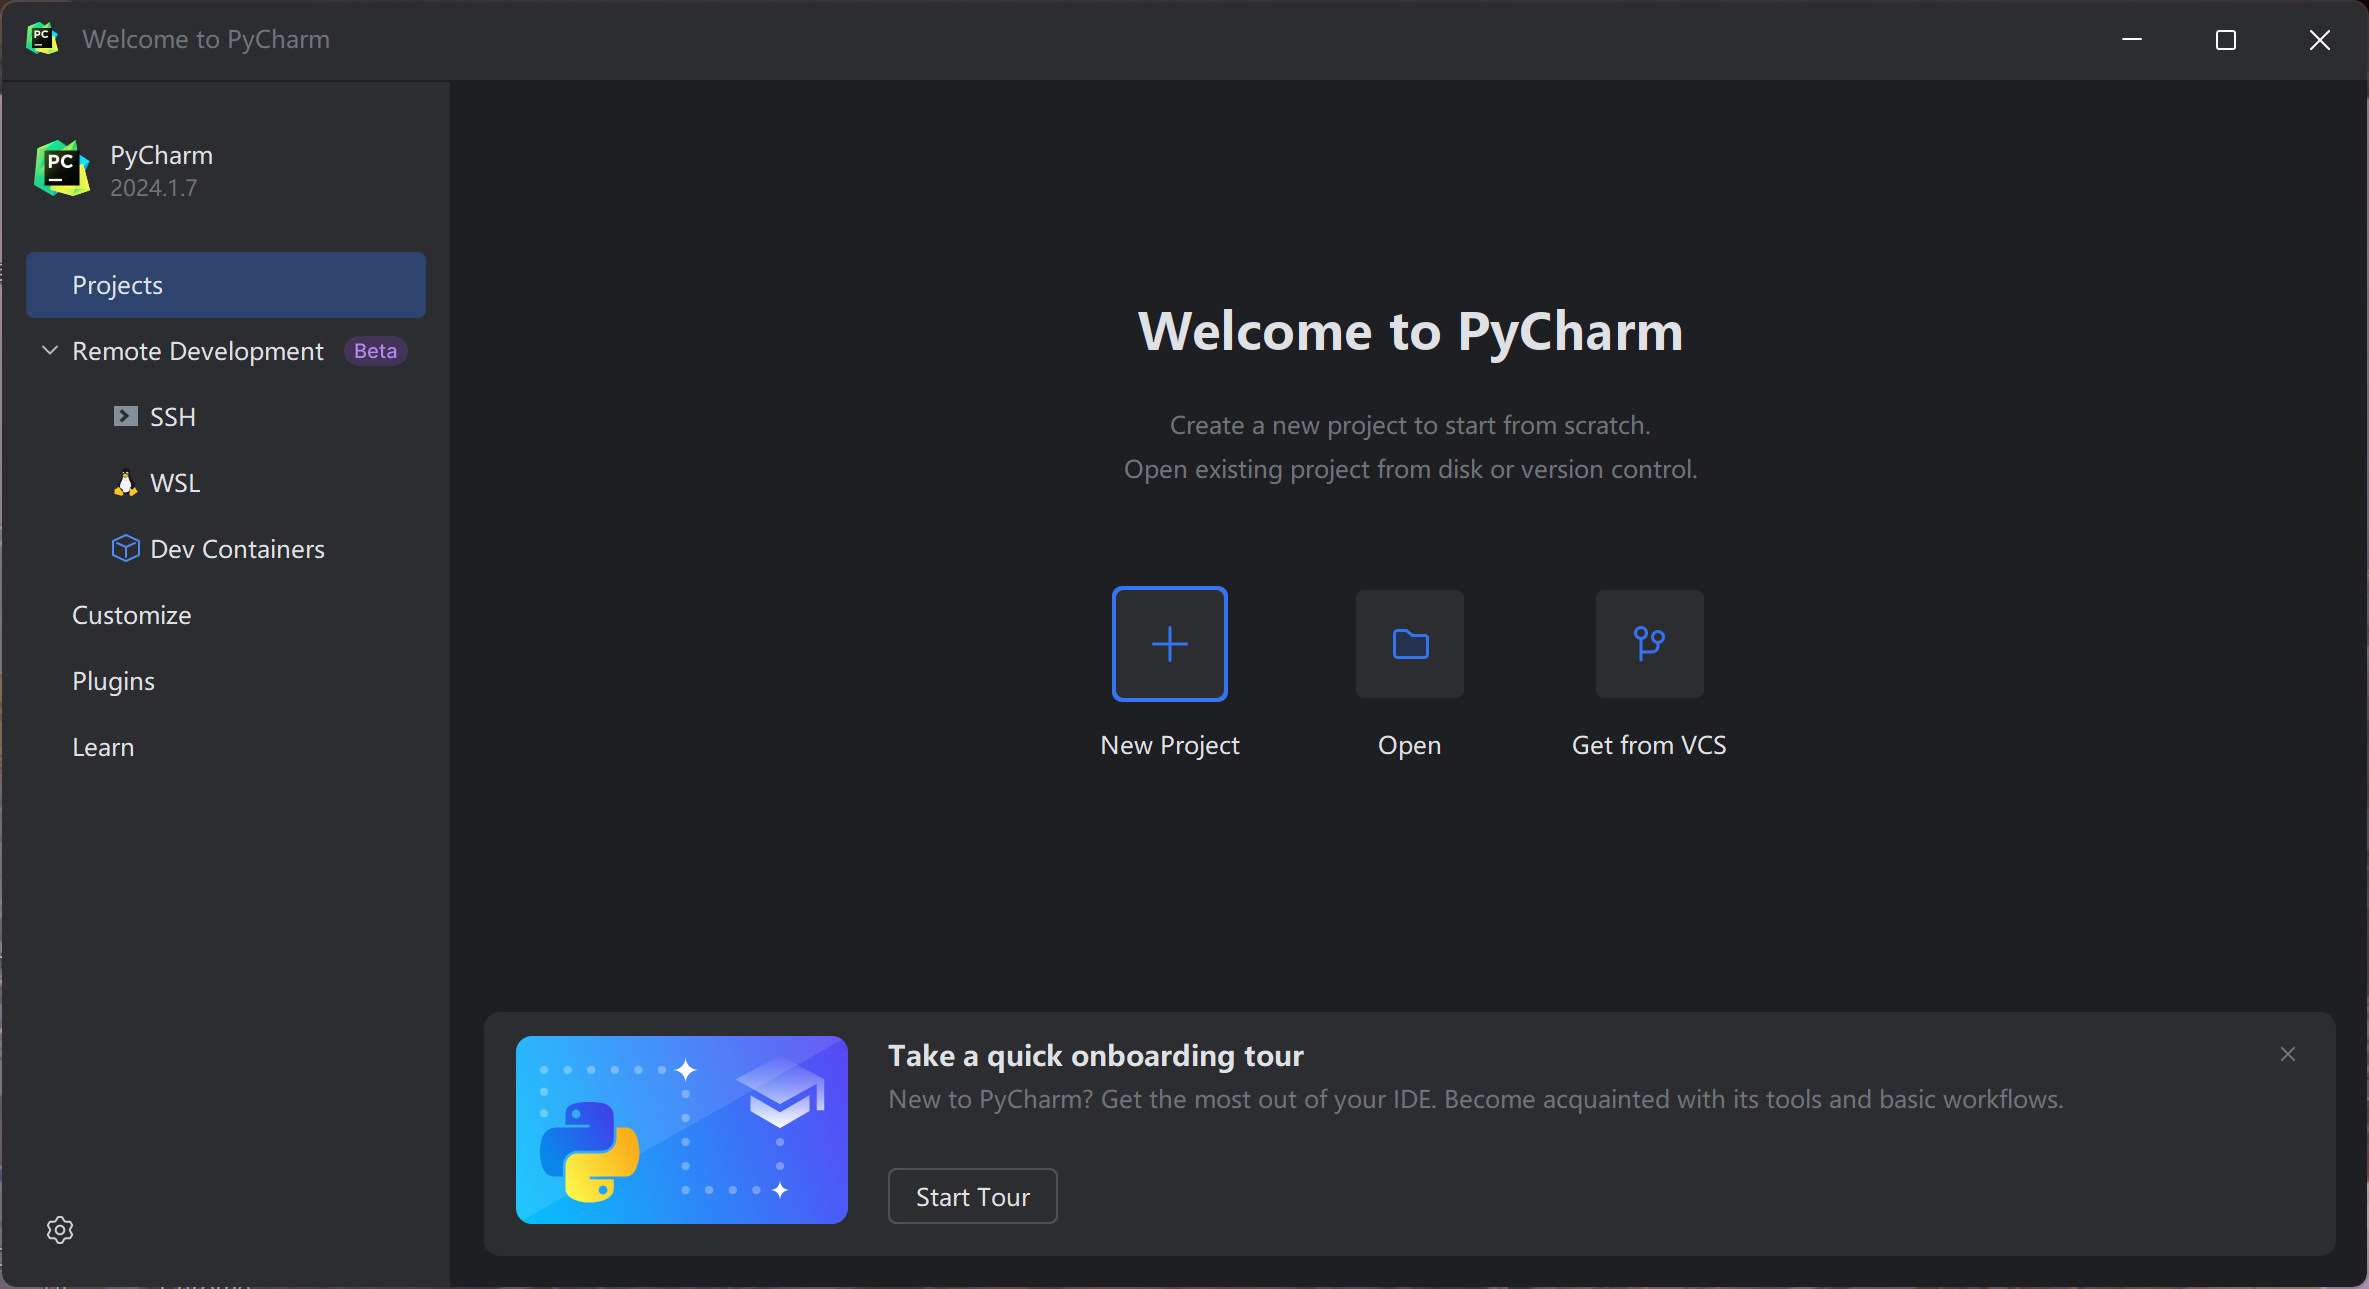Image resolution: width=2369 pixels, height=1289 pixels.
Task: Go to the Plugins section
Action: 113,681
